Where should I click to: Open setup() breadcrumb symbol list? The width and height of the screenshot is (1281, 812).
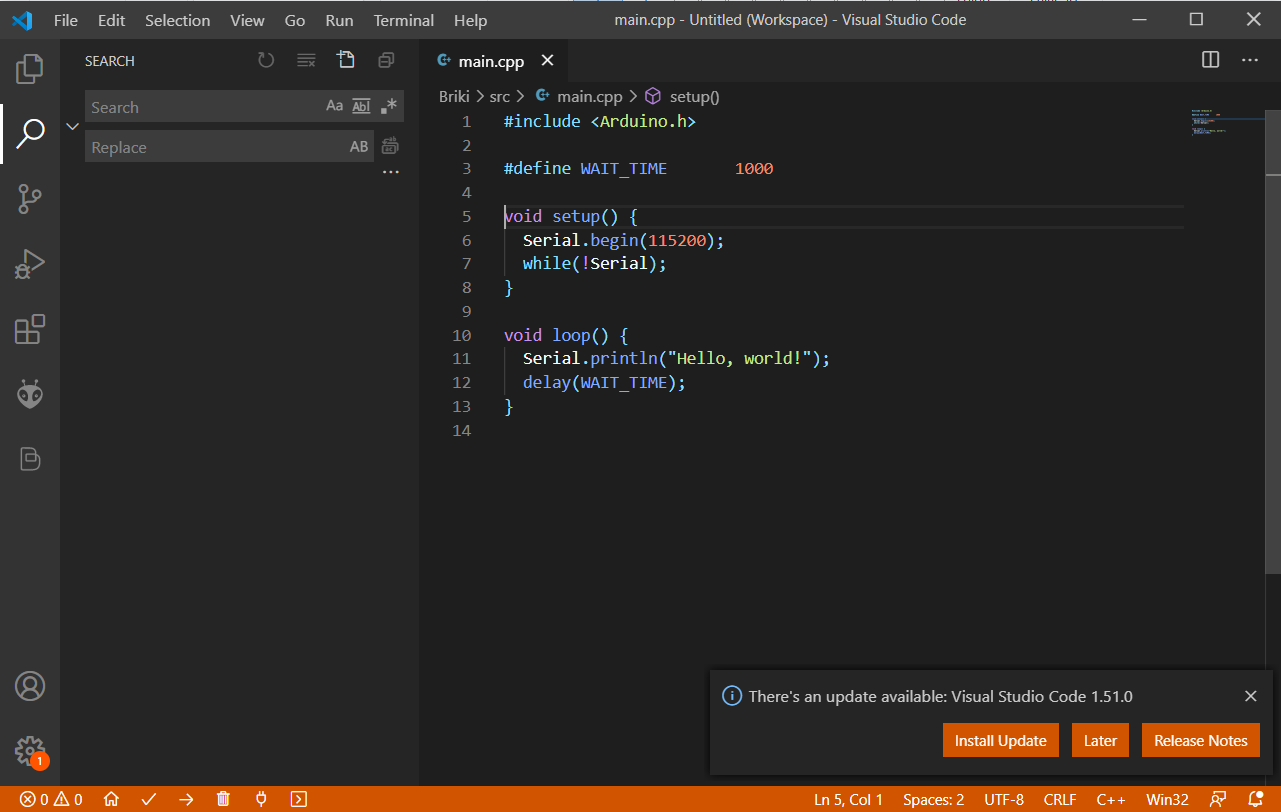pyautogui.click(x=682, y=96)
